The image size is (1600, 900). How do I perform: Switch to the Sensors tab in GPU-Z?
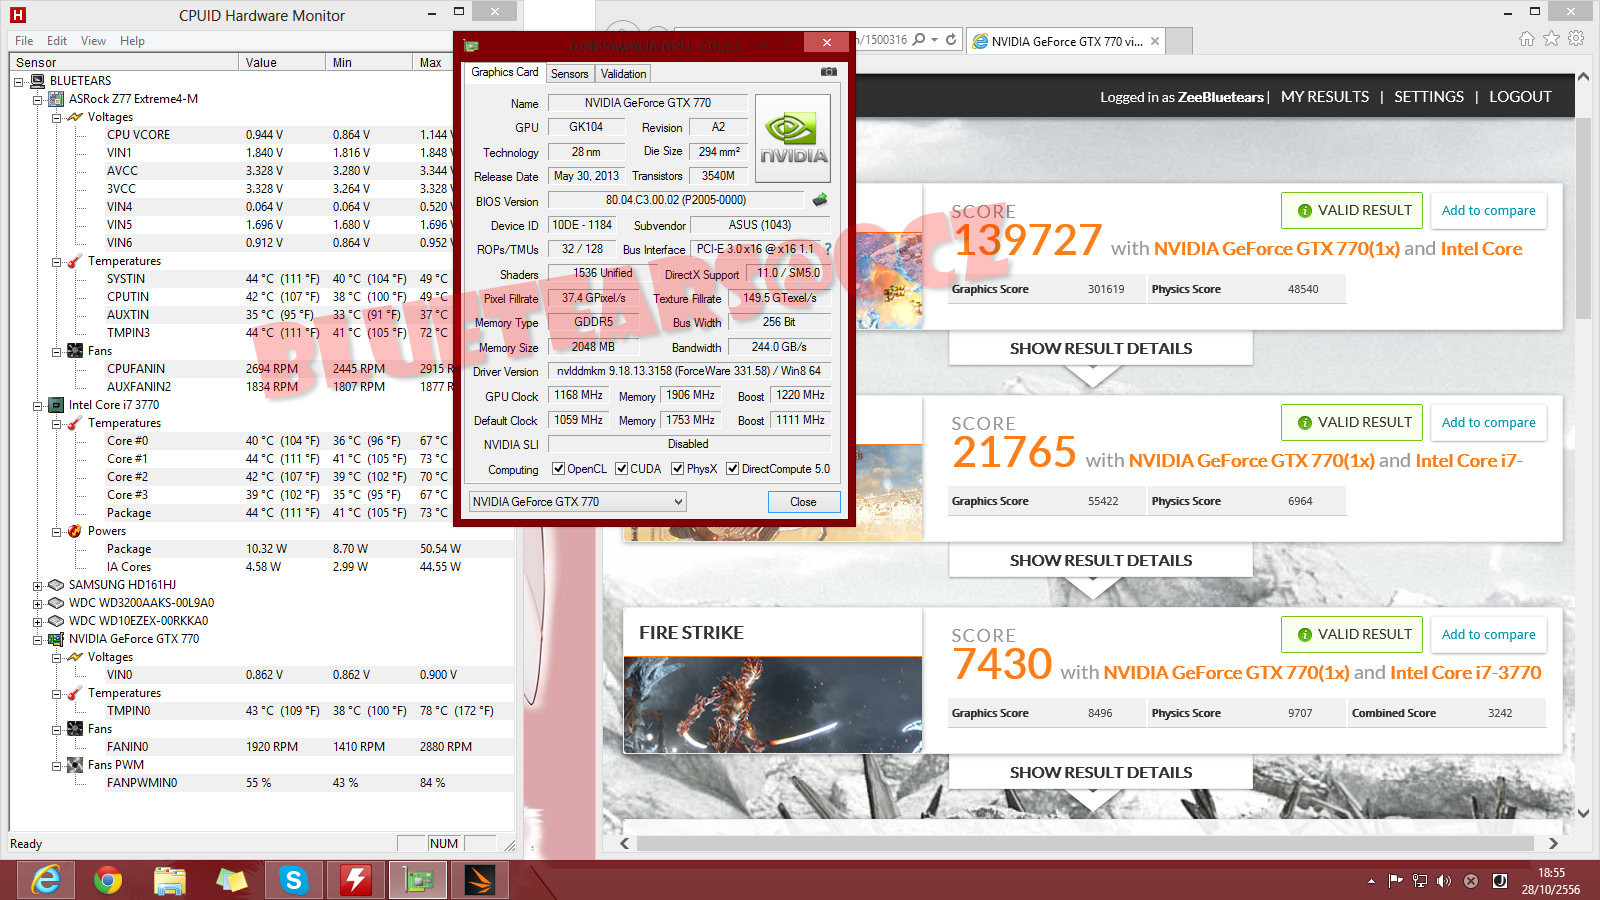pos(570,74)
